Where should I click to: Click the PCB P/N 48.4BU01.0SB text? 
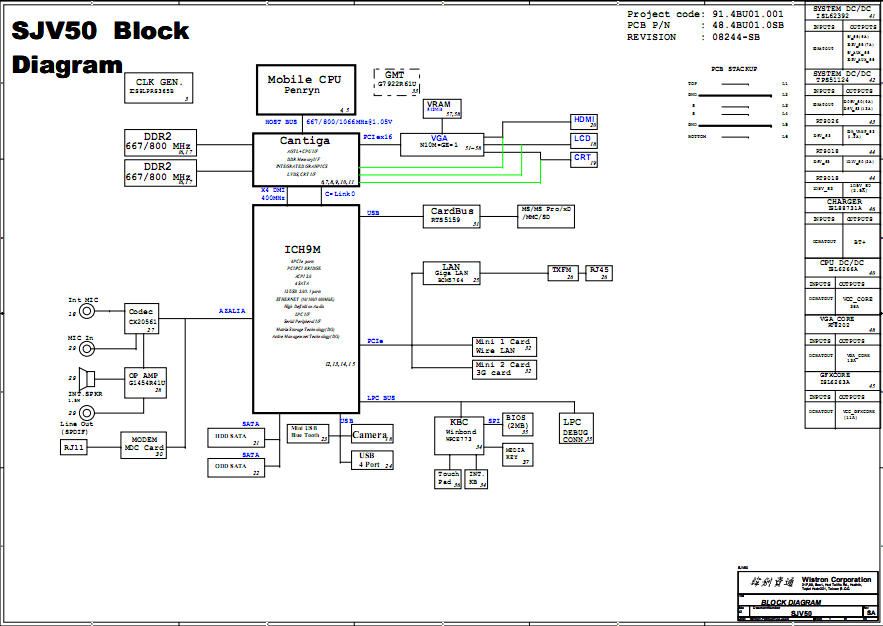(x=705, y=25)
